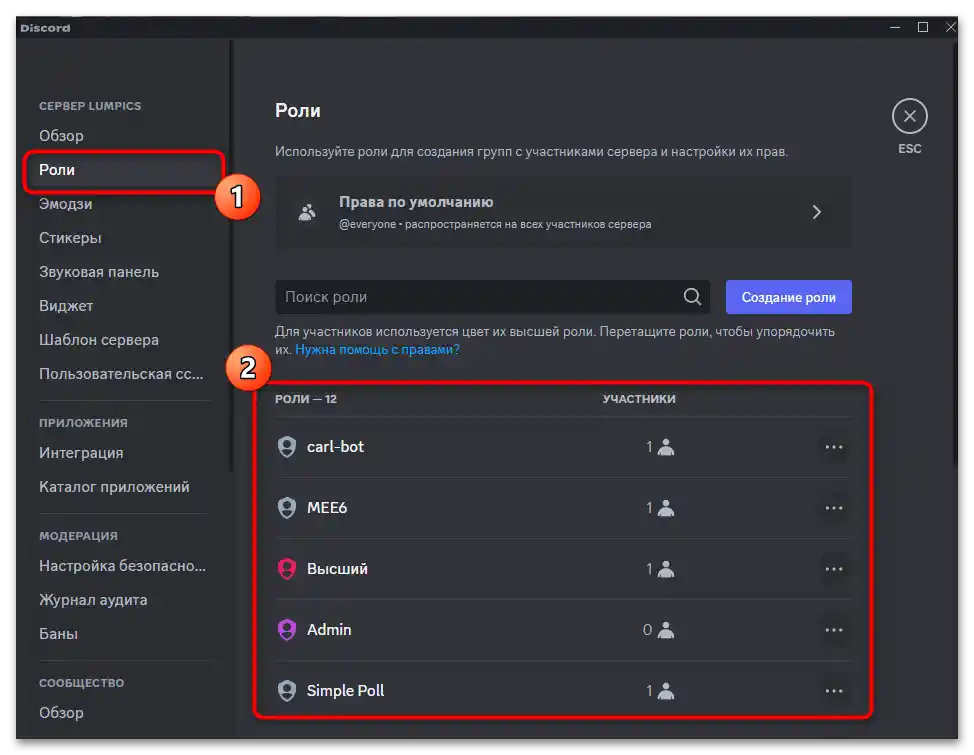The width and height of the screenshot is (974, 755).
Task: Click the MEE6 role shield icon
Action: point(287,508)
